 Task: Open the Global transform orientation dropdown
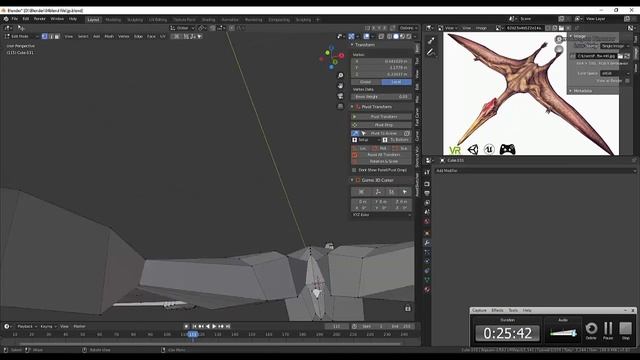[x=182, y=28]
